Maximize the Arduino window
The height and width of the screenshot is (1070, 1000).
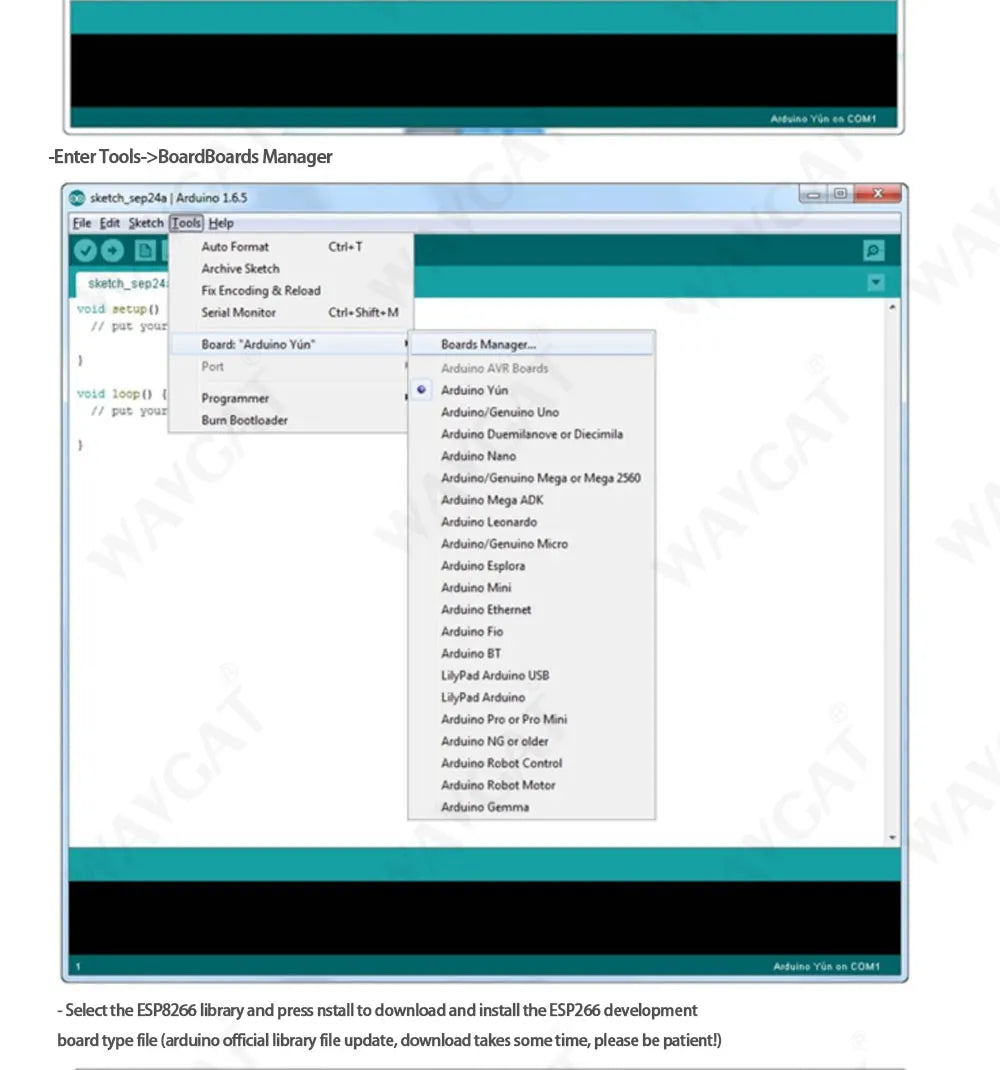(x=840, y=194)
